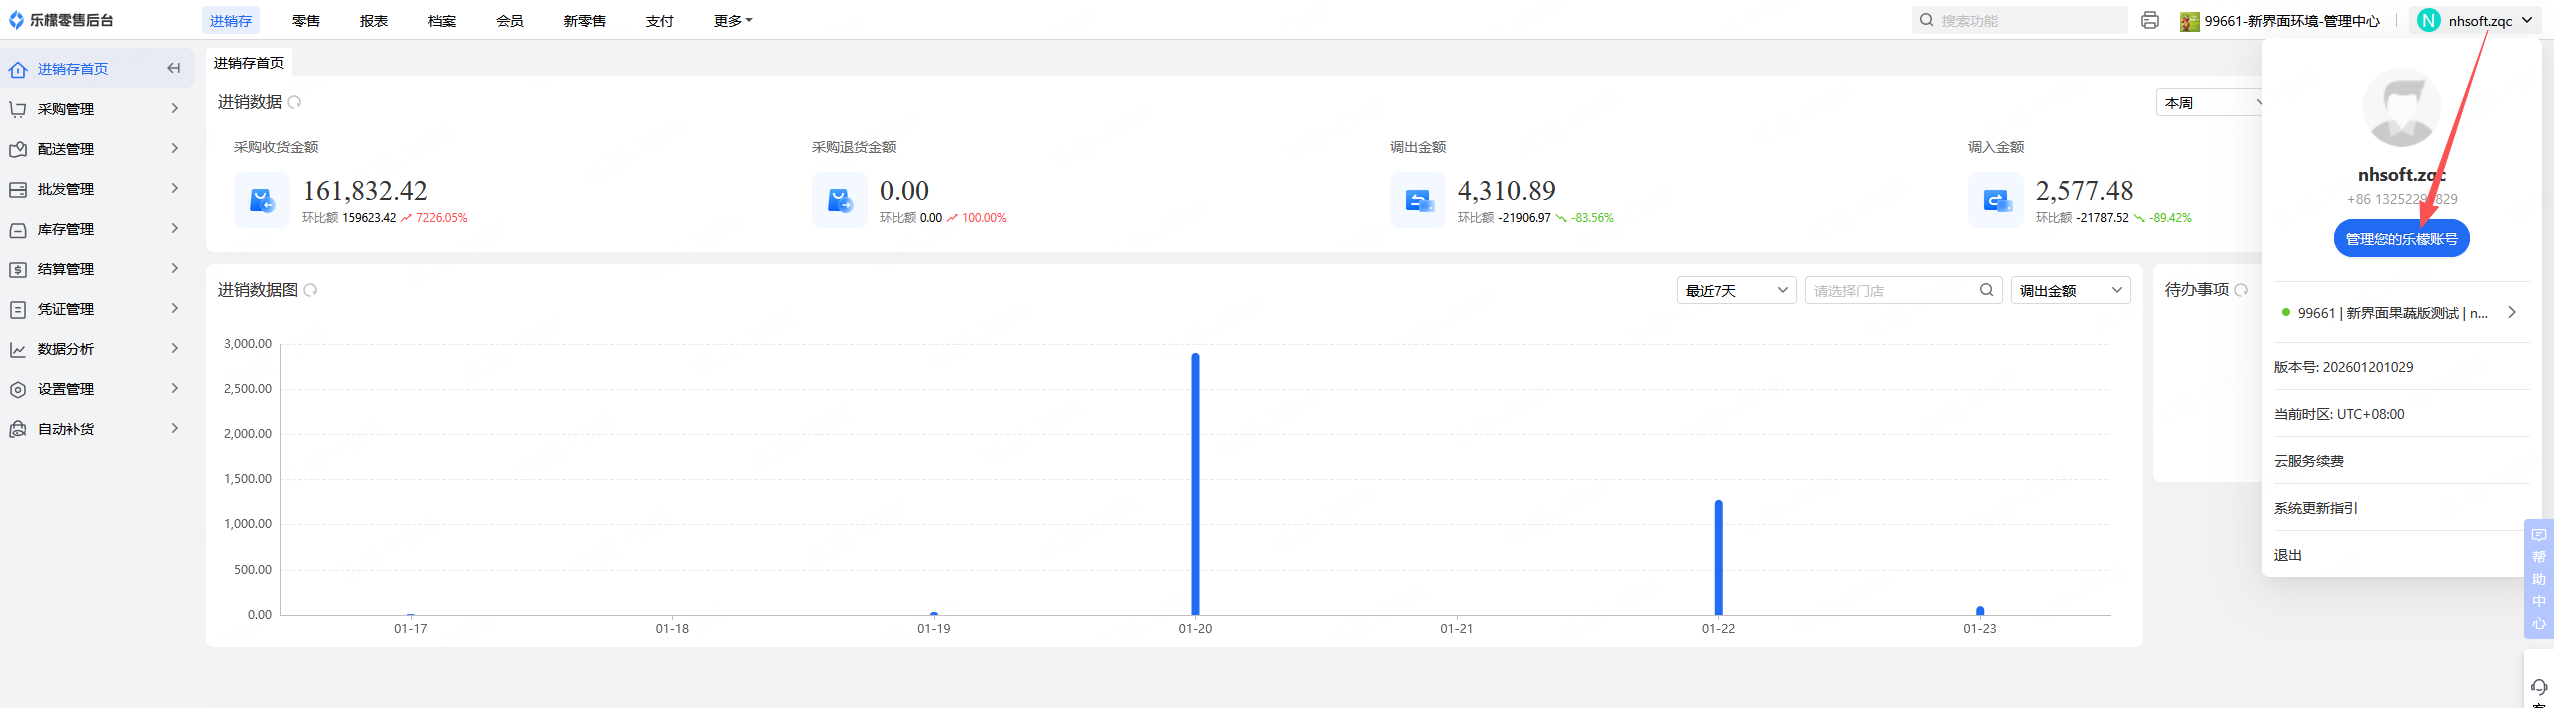2554x708 pixels.
Task: Collapse the left sidebar with arrow icon
Action: pos(173,69)
